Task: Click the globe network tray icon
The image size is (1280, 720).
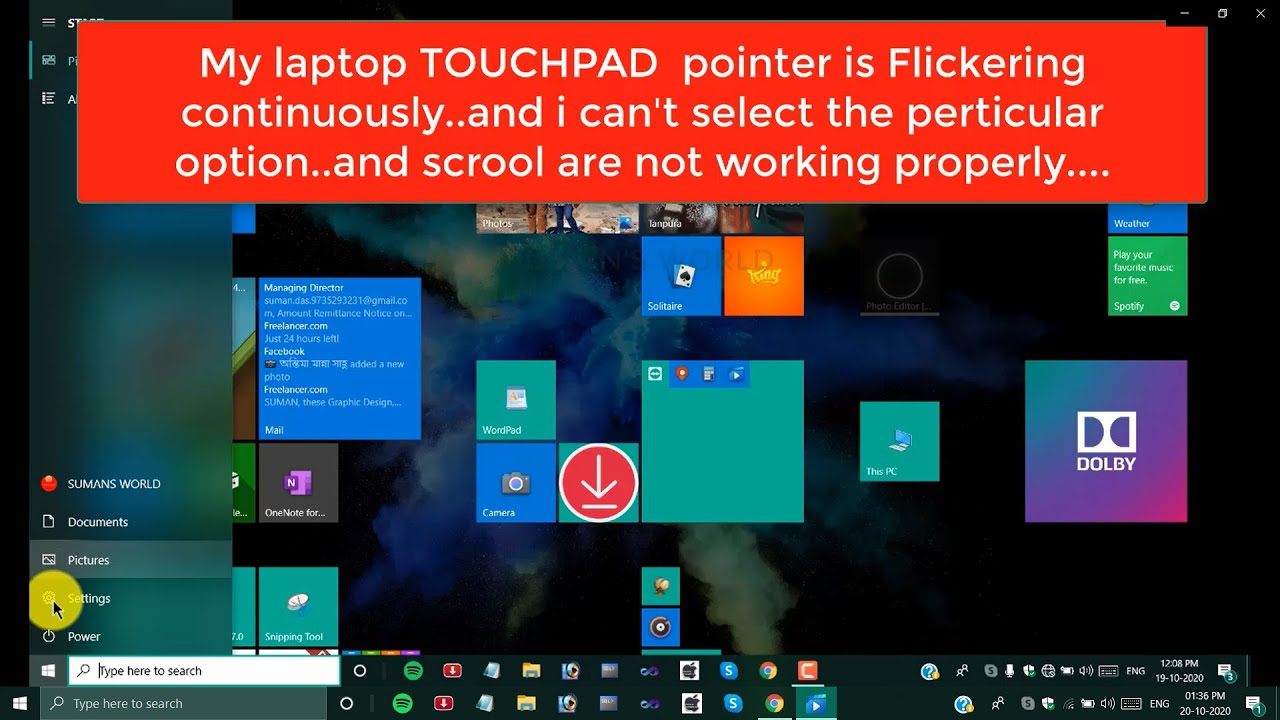Action: [x=1048, y=671]
